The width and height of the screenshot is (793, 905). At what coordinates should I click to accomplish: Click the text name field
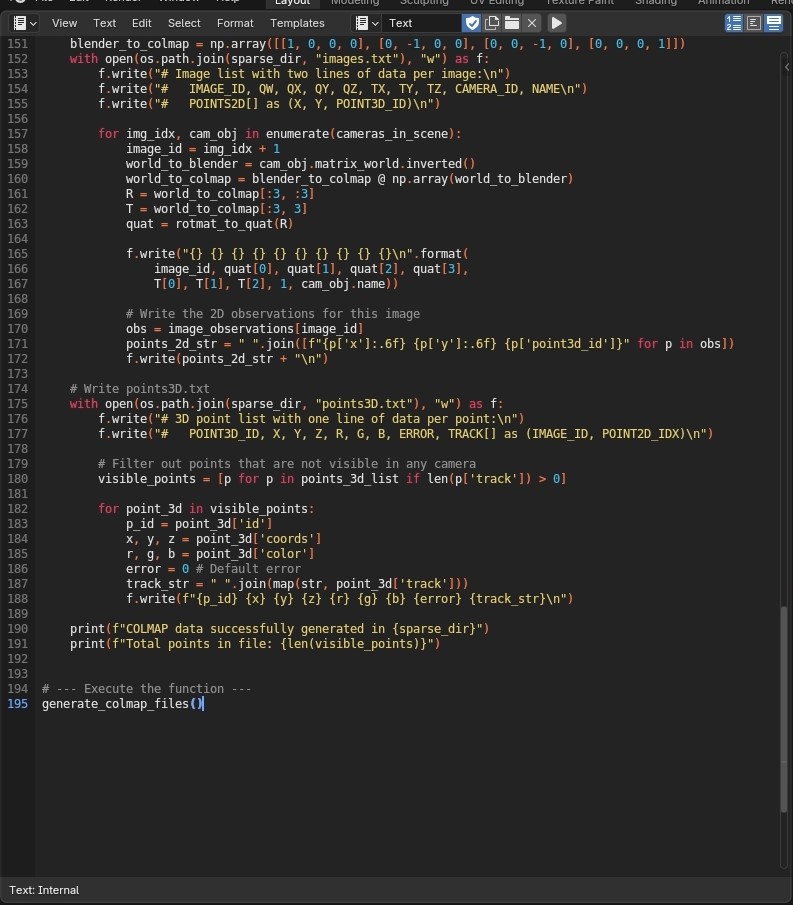tap(422, 23)
